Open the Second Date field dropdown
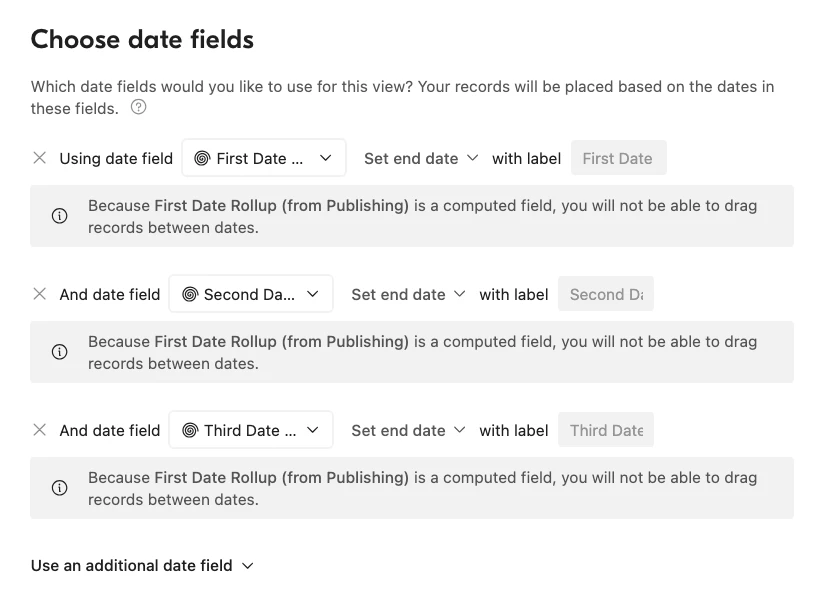Image resolution: width=813 pixels, height=590 pixels. pyautogui.click(x=251, y=294)
